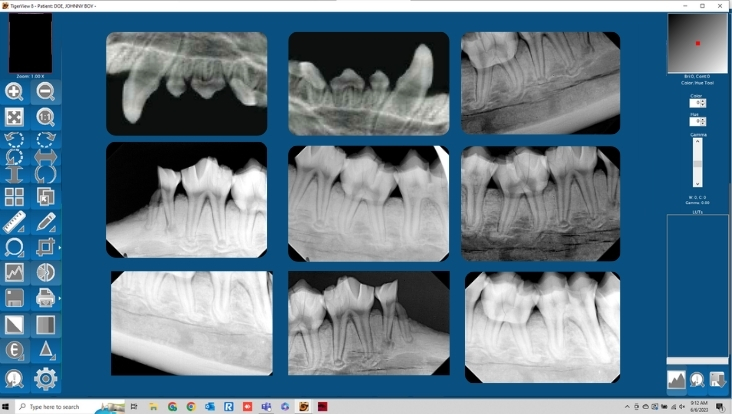
Task: Flip image horizontally with double-arrow icon
Action: coord(45,157)
